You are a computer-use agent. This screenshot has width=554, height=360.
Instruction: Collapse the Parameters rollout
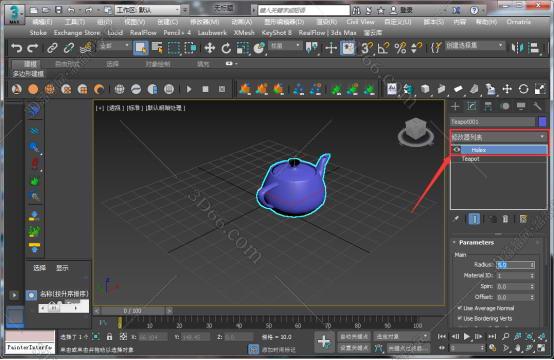coord(476,243)
